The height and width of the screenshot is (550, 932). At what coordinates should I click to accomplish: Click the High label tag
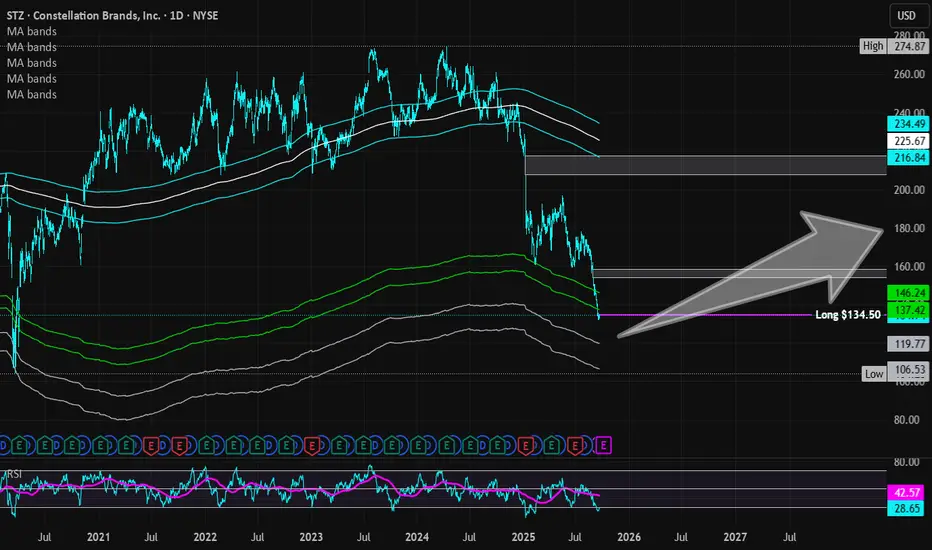(x=873, y=46)
